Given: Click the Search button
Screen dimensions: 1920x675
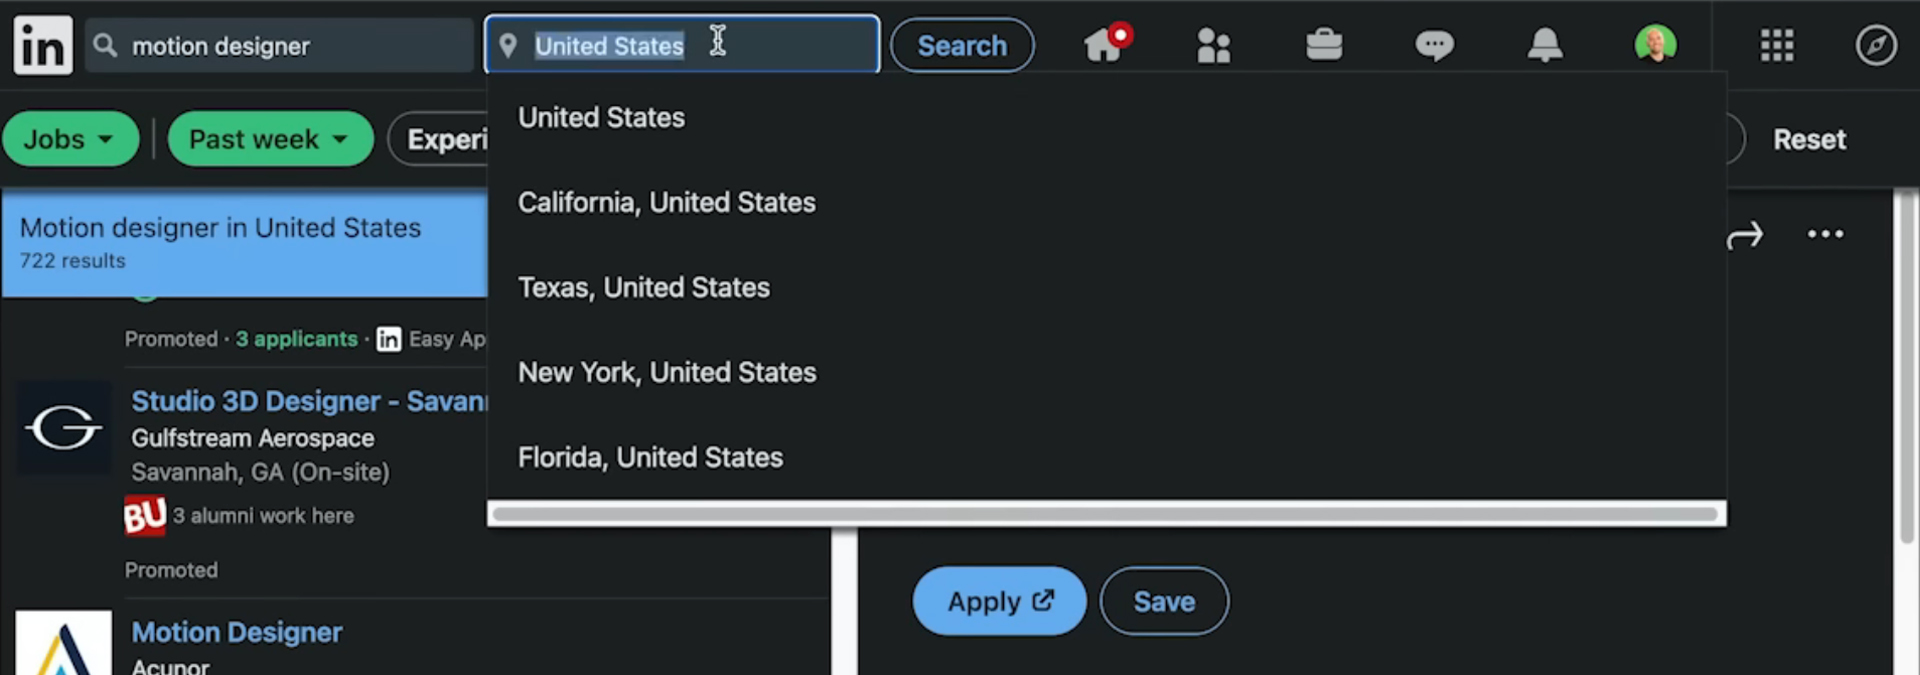Looking at the screenshot, I should click(962, 45).
